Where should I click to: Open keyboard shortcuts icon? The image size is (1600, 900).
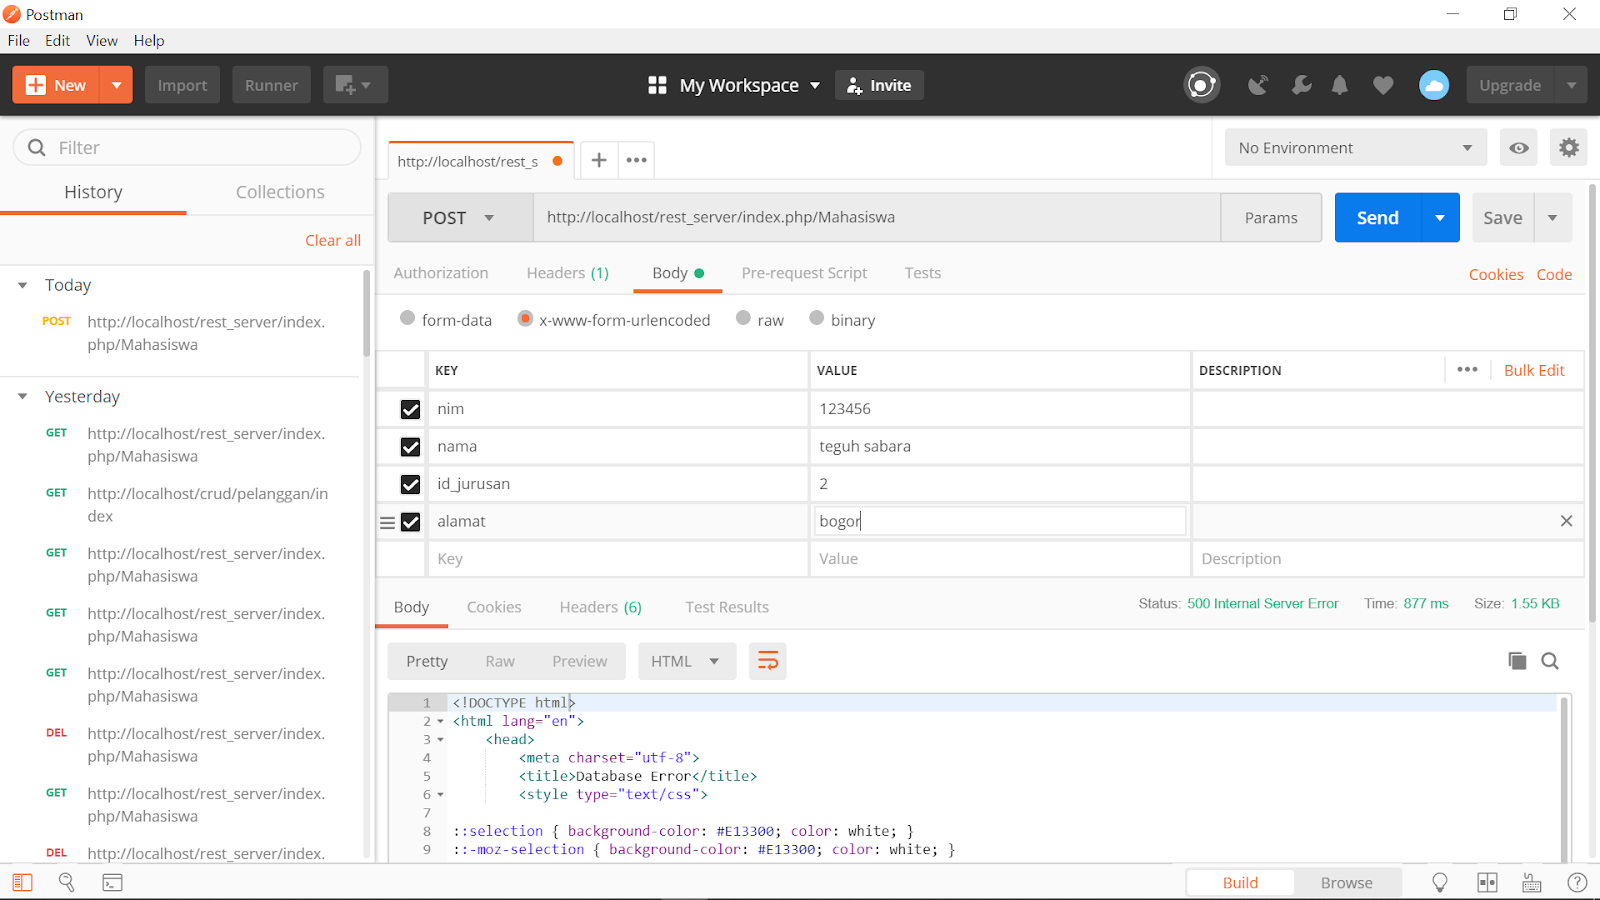[x=1532, y=882]
